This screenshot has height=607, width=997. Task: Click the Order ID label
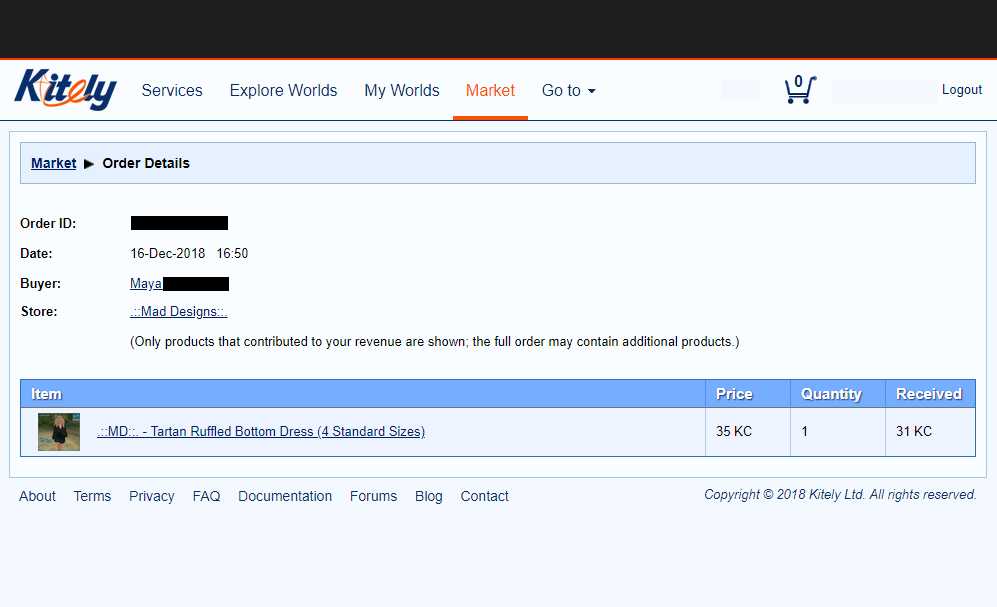pyautogui.click(x=48, y=224)
